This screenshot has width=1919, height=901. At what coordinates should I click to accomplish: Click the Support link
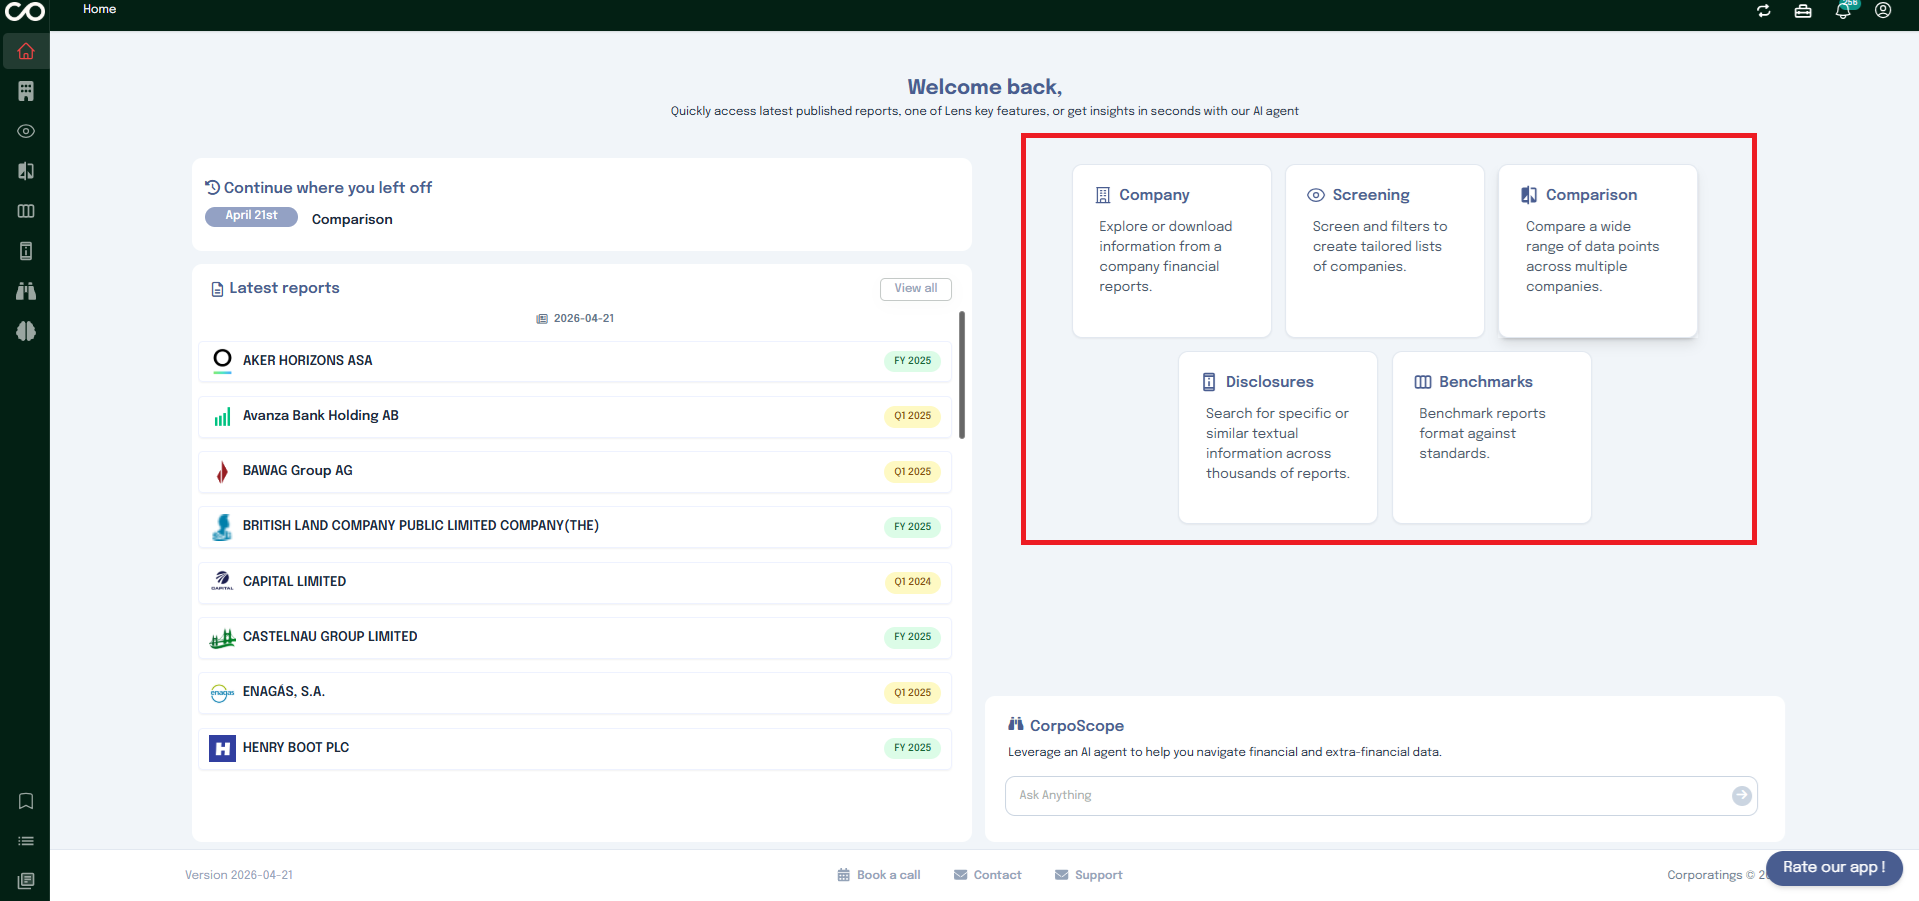pyautogui.click(x=1089, y=875)
